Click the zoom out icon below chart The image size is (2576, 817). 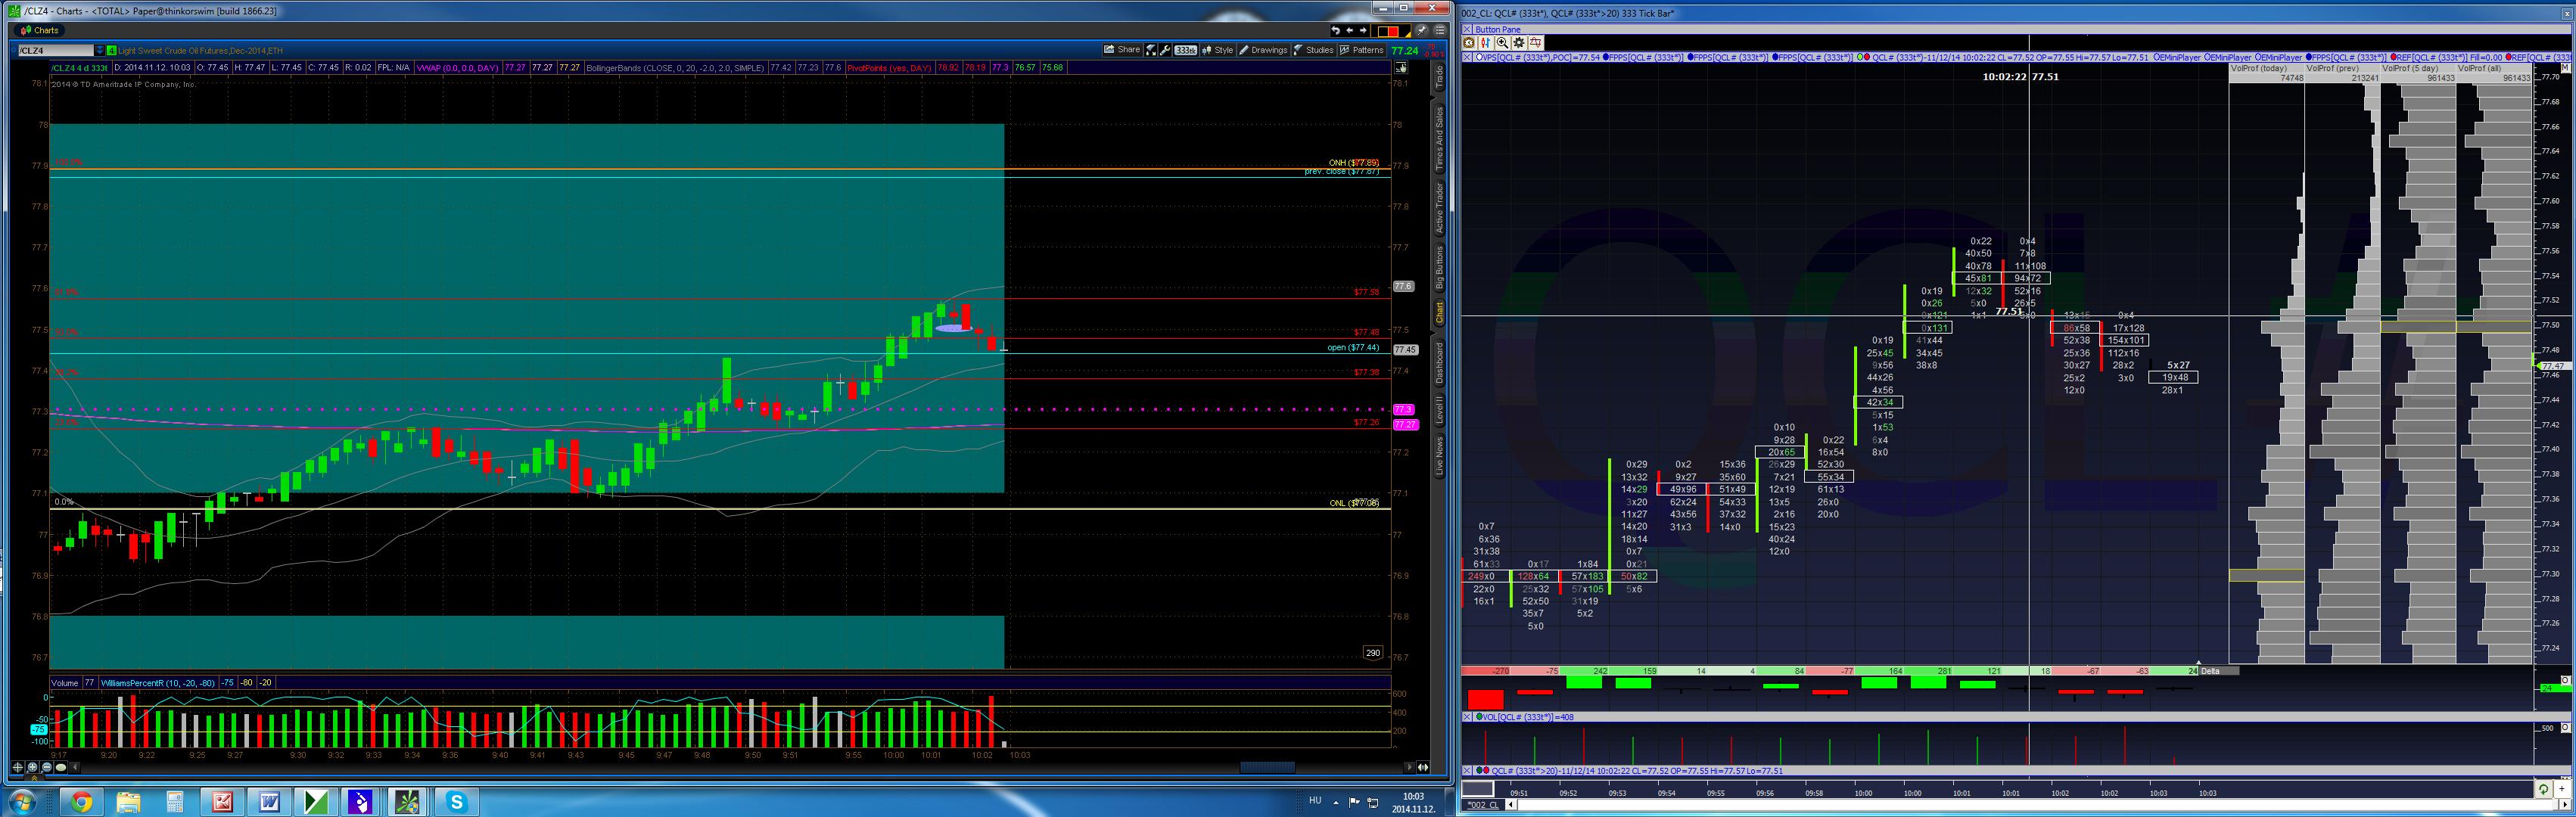point(46,767)
